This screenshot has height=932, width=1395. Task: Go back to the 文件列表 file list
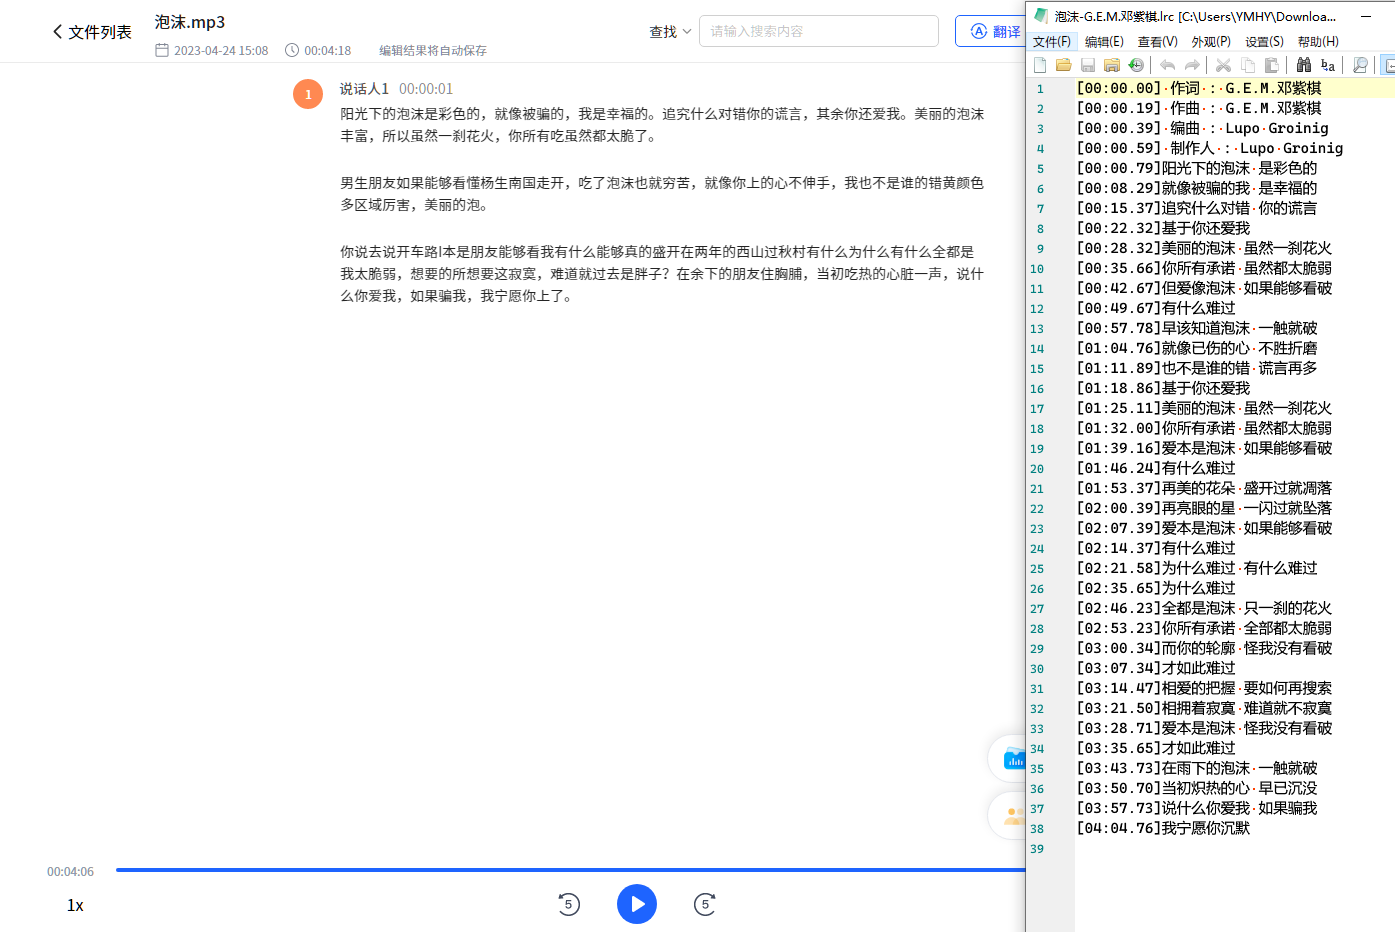[x=92, y=32]
